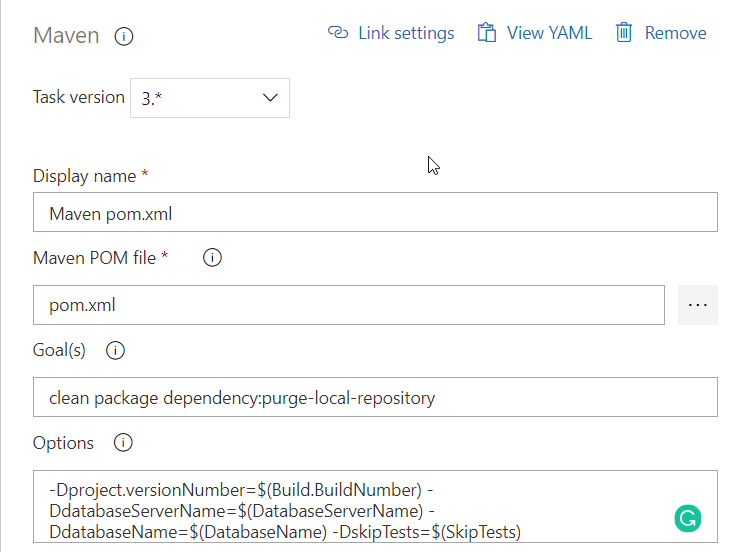Focus the Display name field 'Maven pom.xml'
Screen dimensions: 742x552
coord(375,213)
